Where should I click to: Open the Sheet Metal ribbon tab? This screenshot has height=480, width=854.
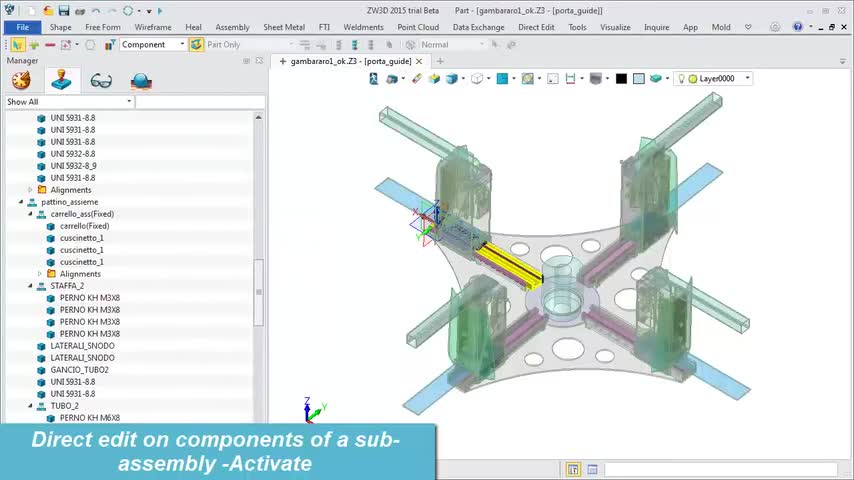(x=284, y=27)
